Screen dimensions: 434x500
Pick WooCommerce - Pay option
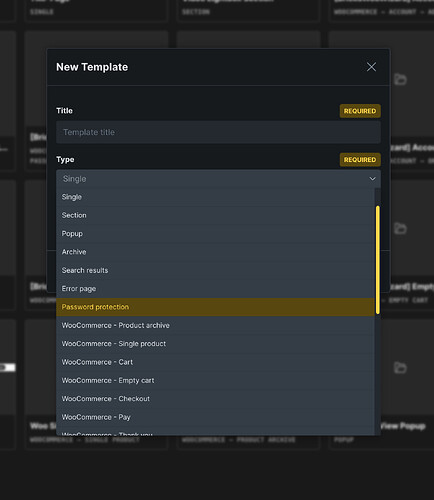click(x=215, y=417)
